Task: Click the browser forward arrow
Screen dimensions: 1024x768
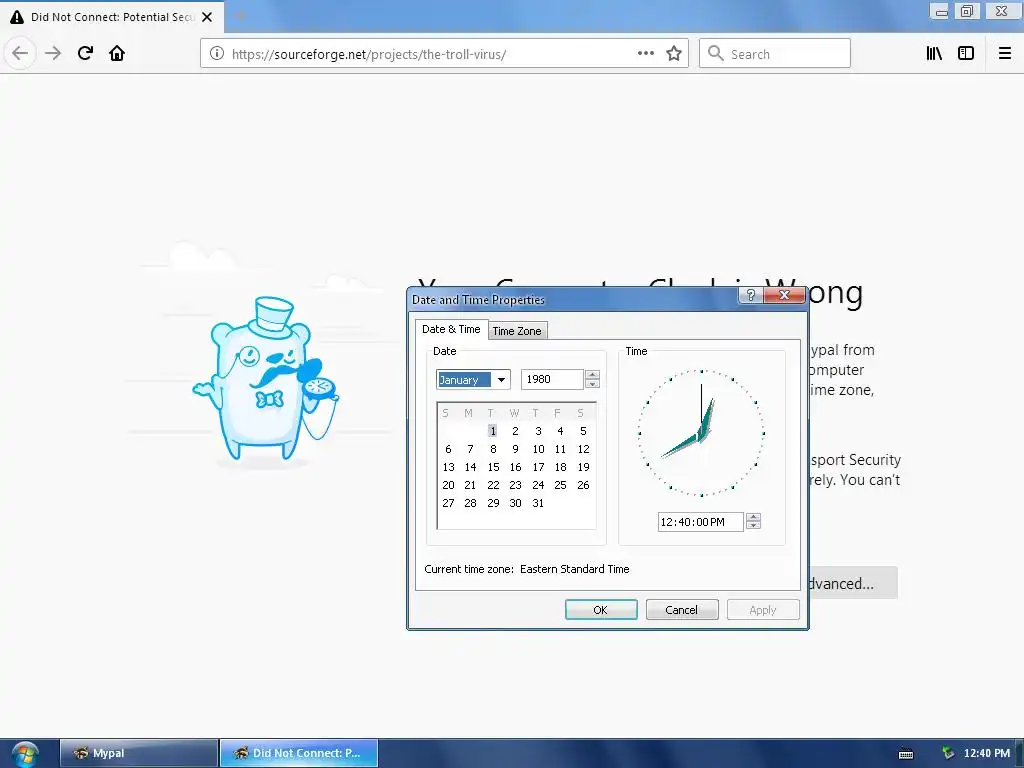Action: (x=53, y=53)
